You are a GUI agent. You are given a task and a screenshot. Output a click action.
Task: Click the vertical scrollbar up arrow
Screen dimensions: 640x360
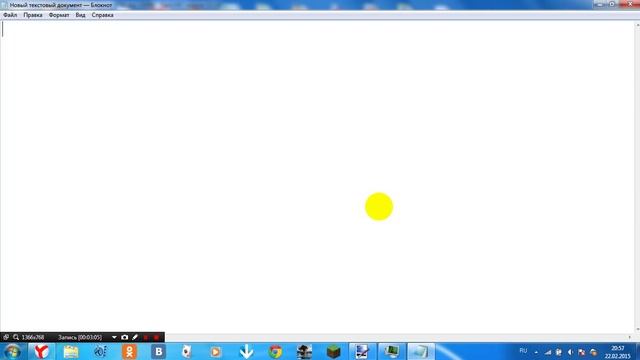coord(637,25)
